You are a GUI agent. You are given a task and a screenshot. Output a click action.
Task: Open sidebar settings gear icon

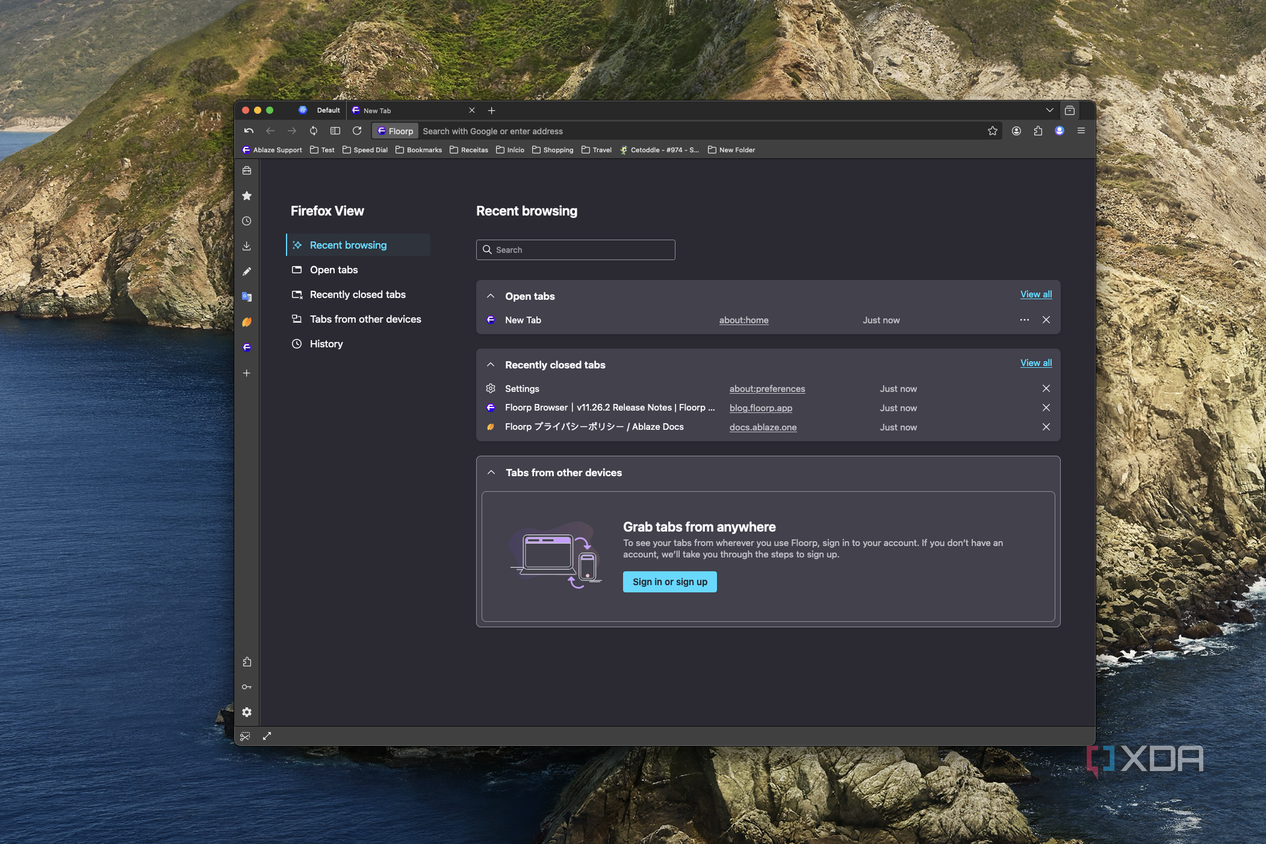[x=247, y=712]
